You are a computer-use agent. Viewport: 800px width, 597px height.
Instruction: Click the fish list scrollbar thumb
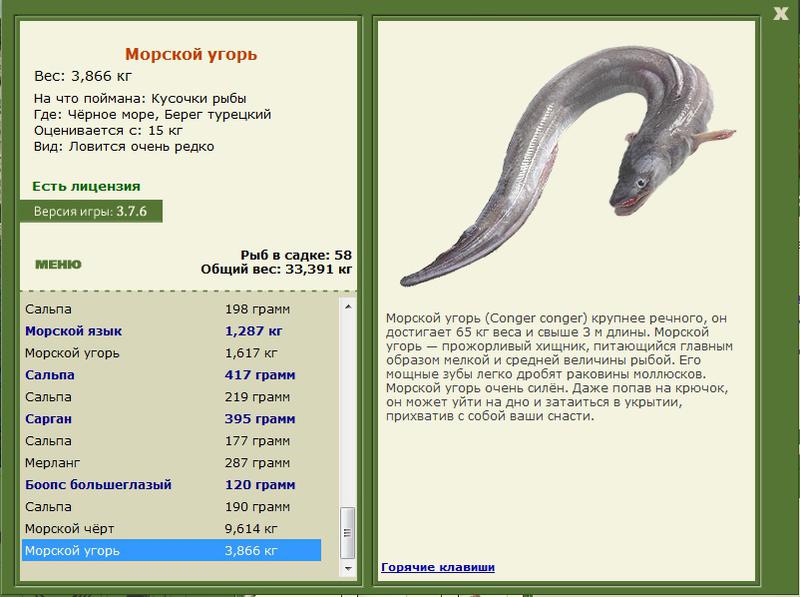(x=348, y=533)
